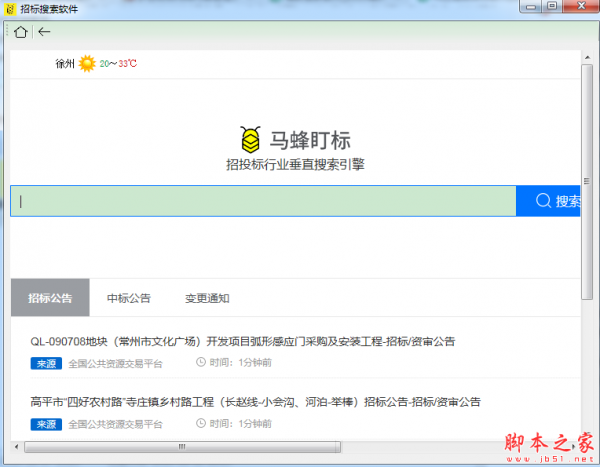The image size is (600, 467).
Task: Open the 变更通知 tab
Action: coord(207,298)
